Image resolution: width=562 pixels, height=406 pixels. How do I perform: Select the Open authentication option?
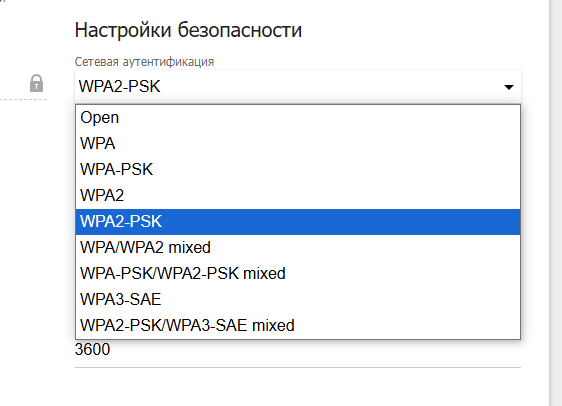pyautogui.click(x=298, y=118)
